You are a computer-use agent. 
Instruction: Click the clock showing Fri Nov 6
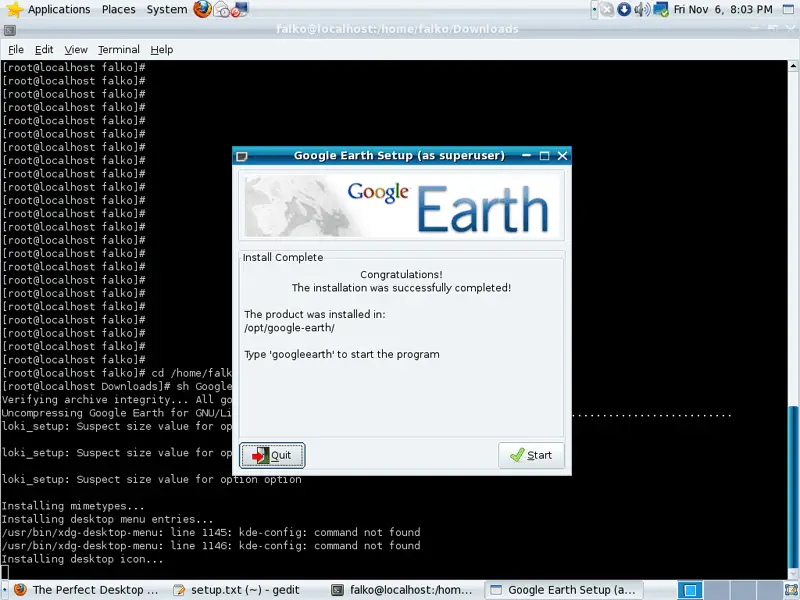(x=723, y=9)
